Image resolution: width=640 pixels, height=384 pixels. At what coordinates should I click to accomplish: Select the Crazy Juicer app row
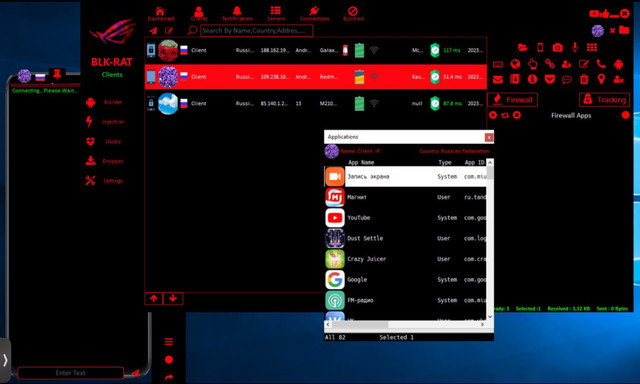coord(406,259)
